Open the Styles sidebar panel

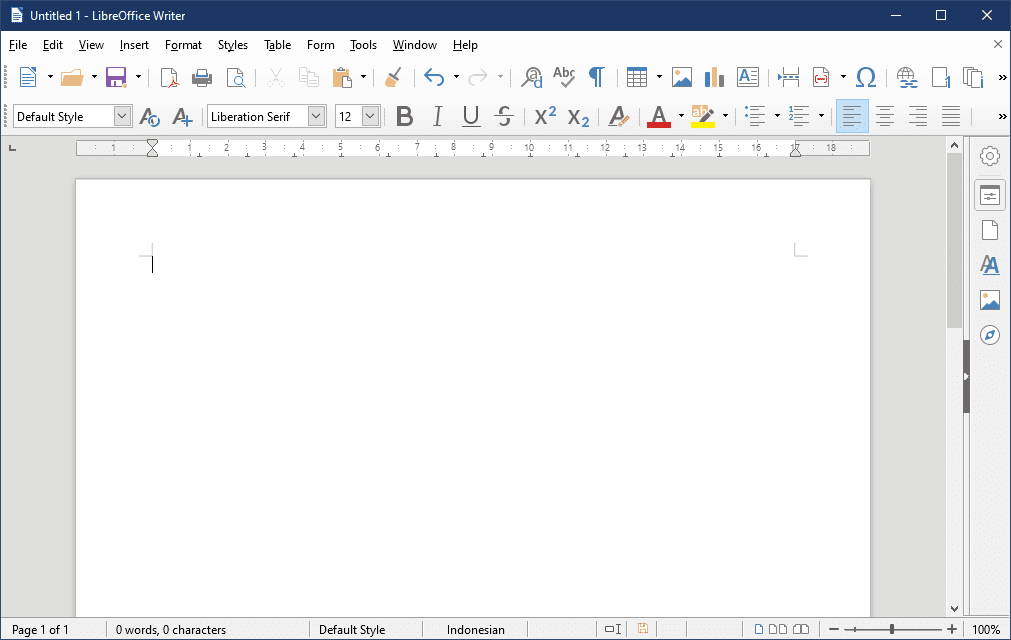(989, 265)
